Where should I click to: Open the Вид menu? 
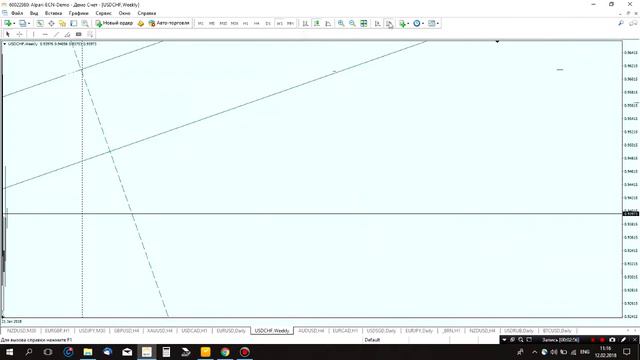click(x=34, y=13)
